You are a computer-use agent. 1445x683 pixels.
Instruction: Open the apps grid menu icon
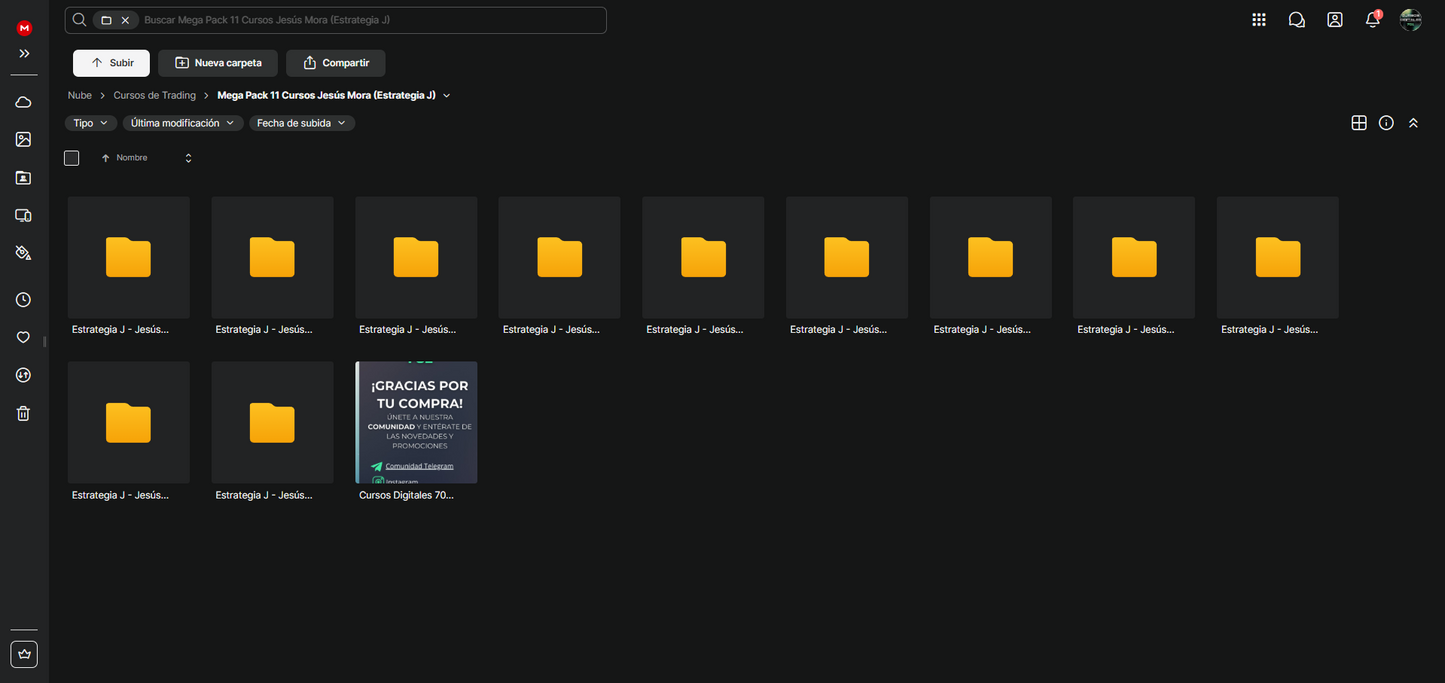(x=1258, y=20)
